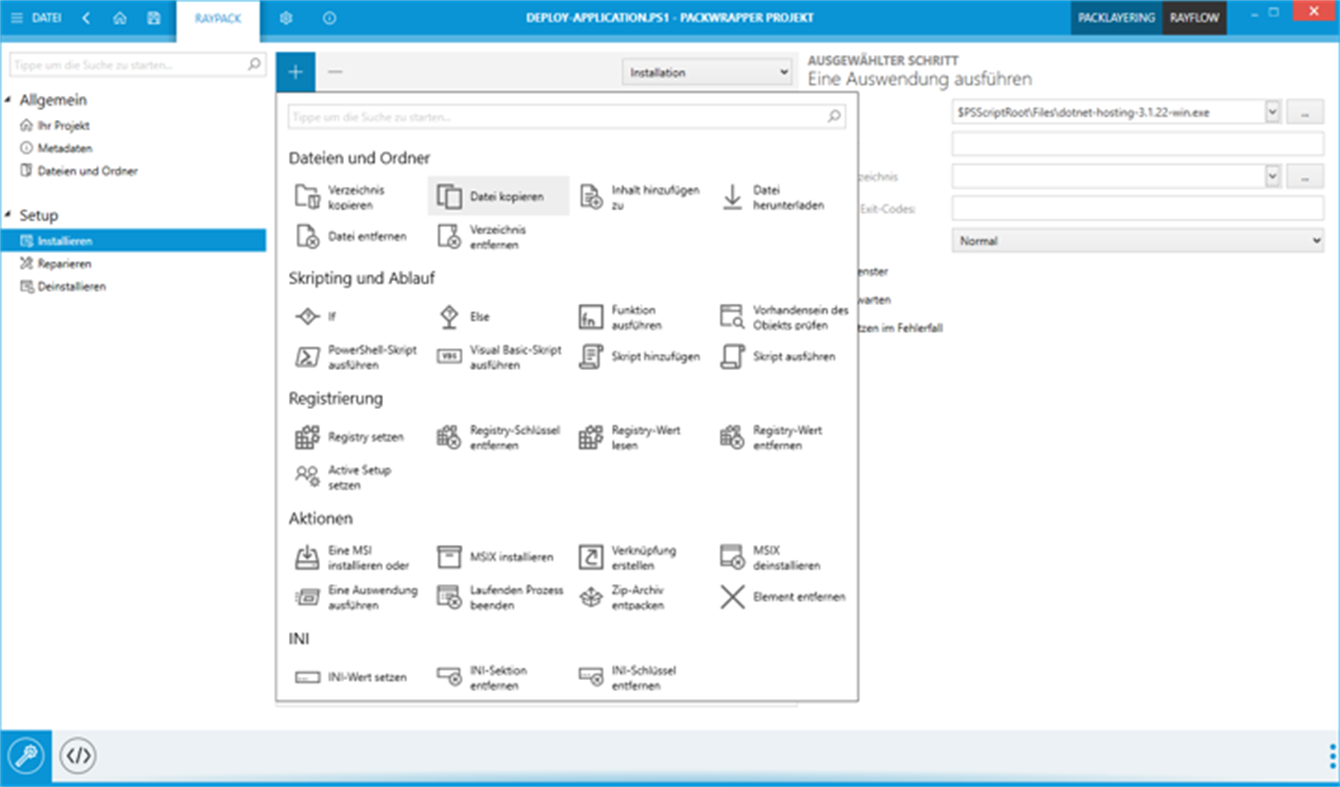Viewport: 1340px width, 787px height.
Task: Select the Active Setup setzen action
Action: point(354,476)
